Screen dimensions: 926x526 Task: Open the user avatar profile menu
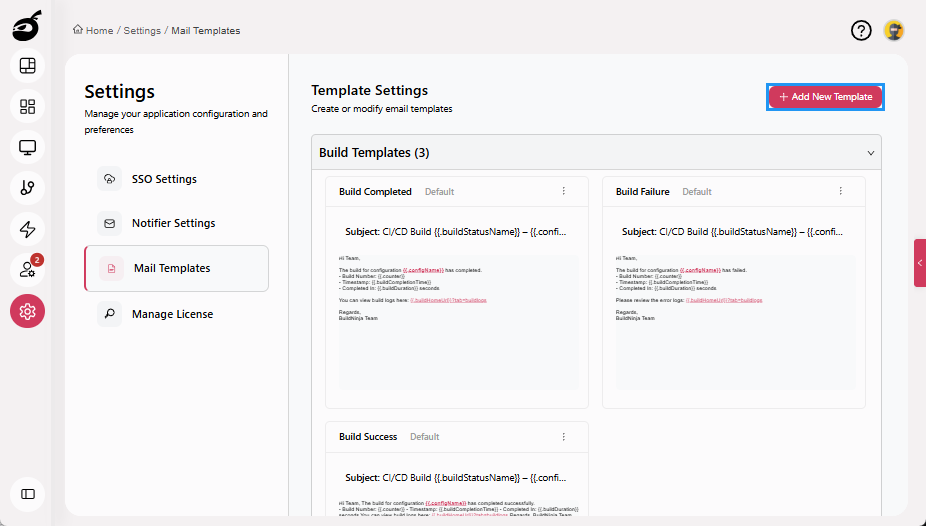pyautogui.click(x=894, y=31)
